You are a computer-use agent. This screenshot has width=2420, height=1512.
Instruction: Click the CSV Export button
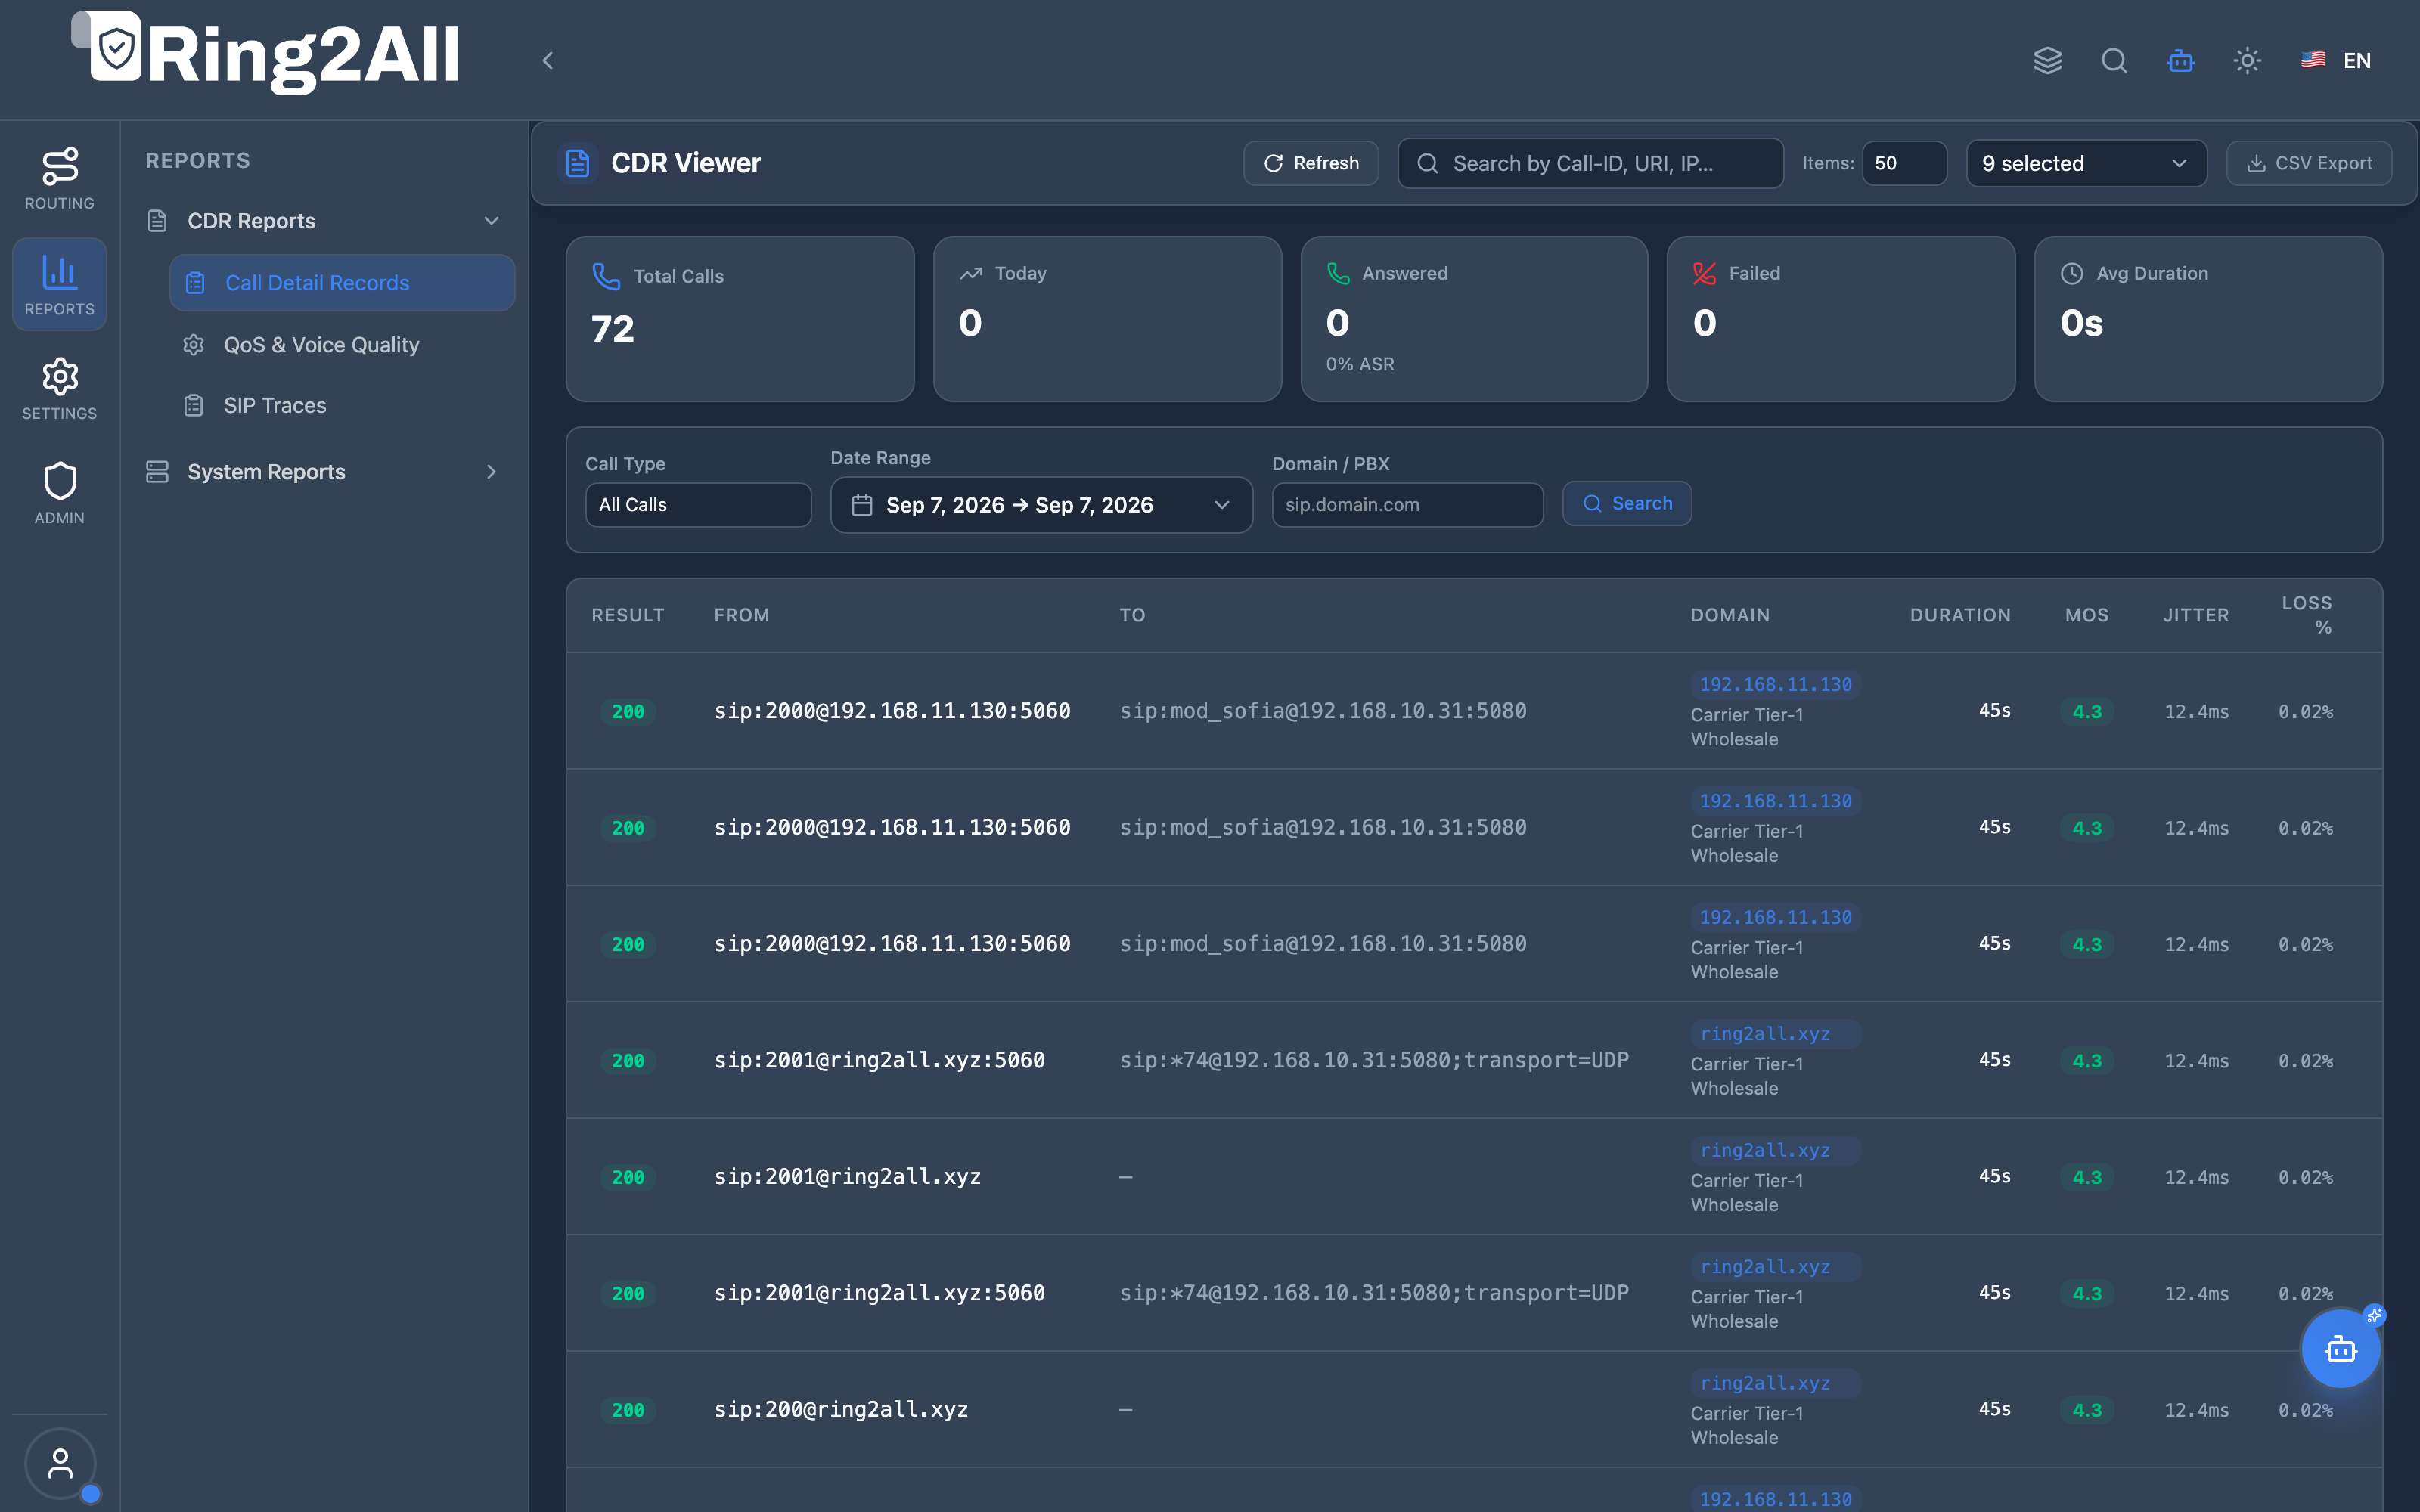[x=2309, y=163]
